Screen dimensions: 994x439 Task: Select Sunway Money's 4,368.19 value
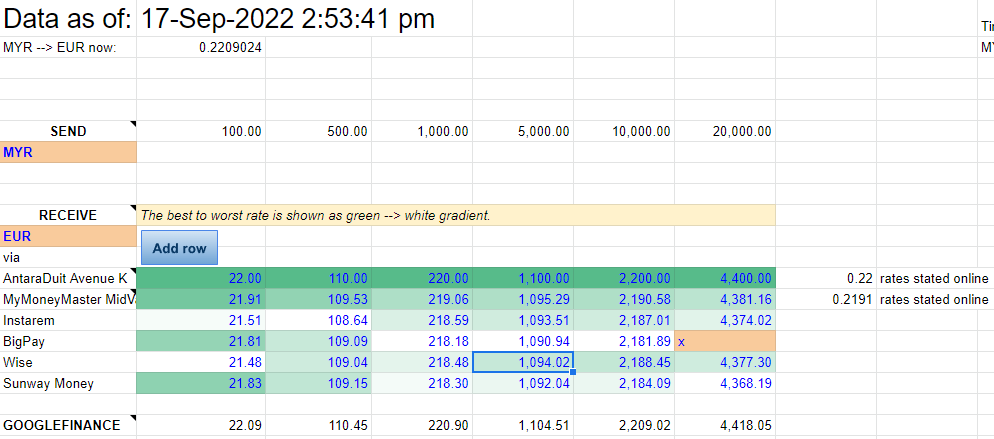point(725,383)
